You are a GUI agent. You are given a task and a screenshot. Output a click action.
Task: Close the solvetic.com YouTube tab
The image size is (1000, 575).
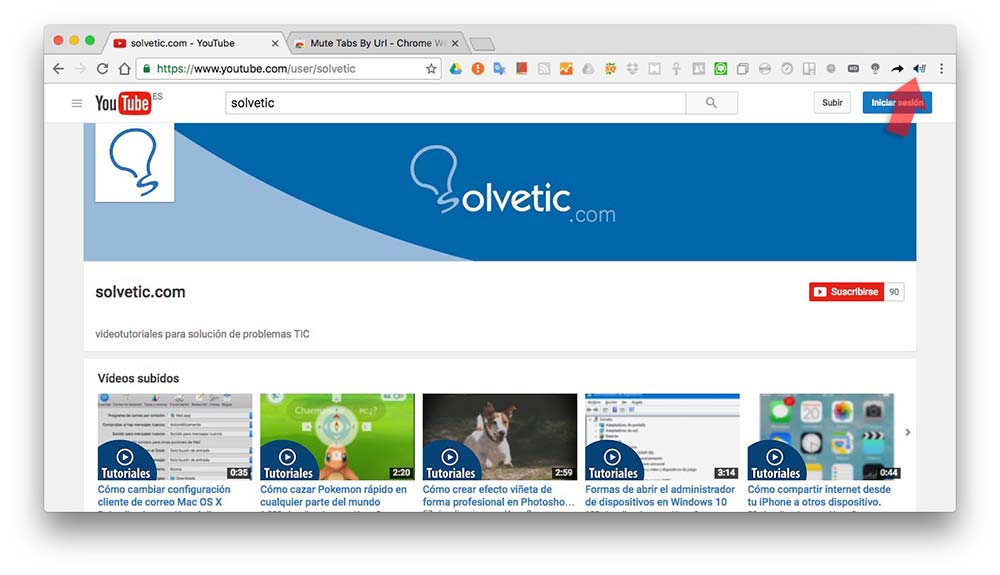(x=275, y=43)
